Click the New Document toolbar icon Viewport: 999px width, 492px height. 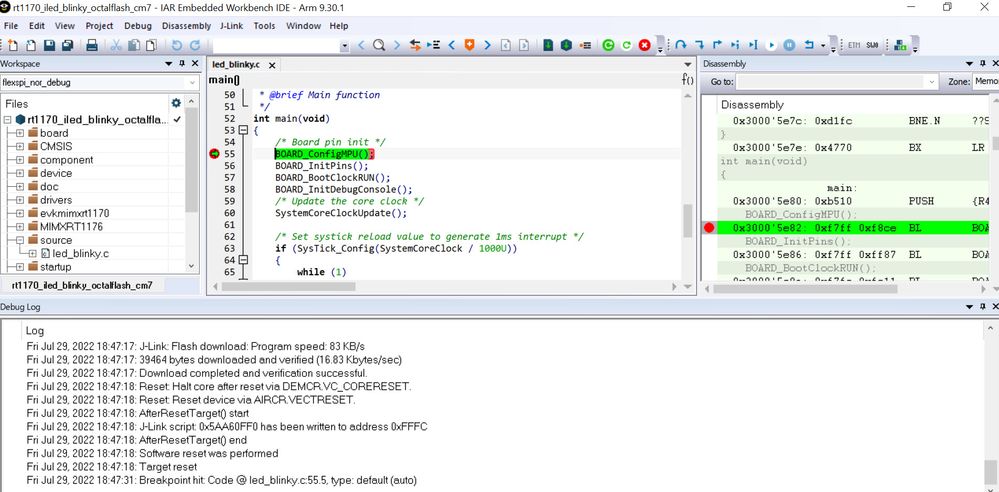[x=13, y=45]
